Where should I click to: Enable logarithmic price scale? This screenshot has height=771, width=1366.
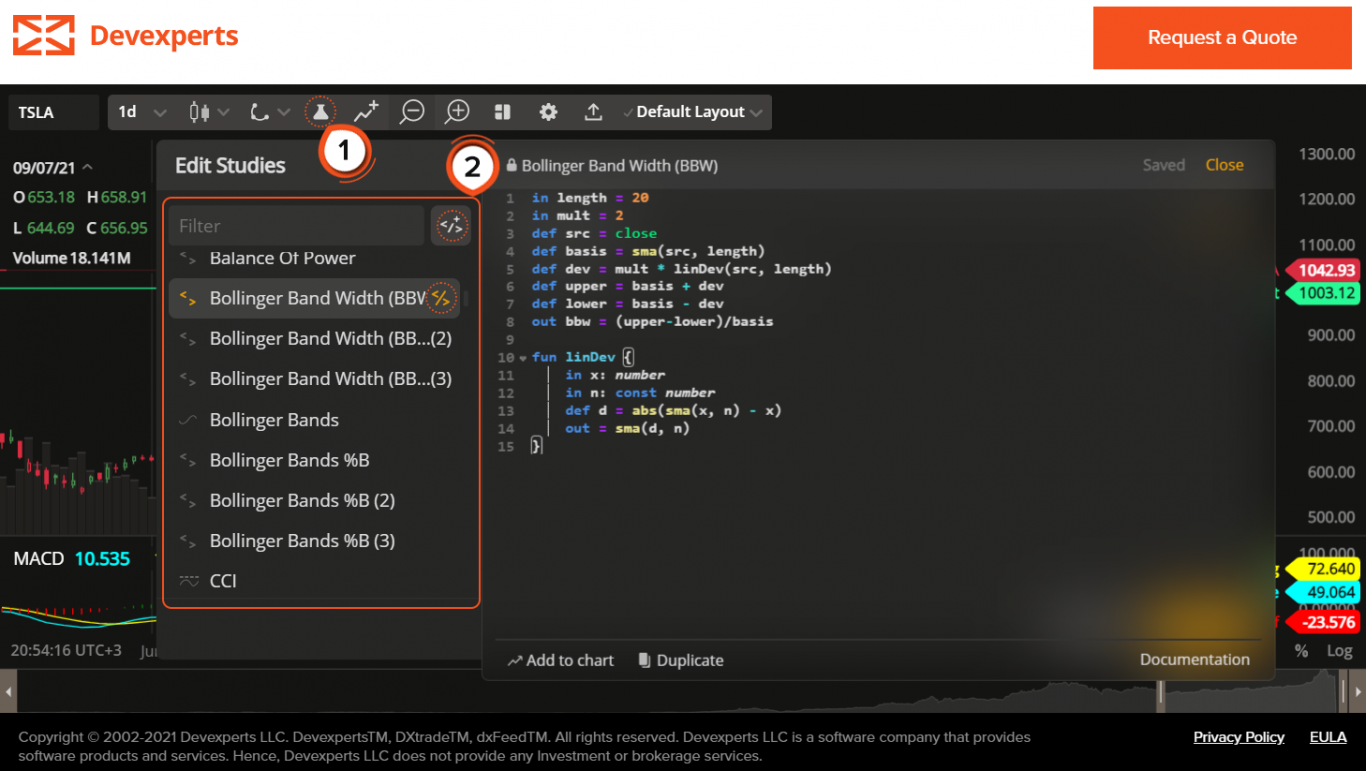pyautogui.click(x=1338, y=651)
